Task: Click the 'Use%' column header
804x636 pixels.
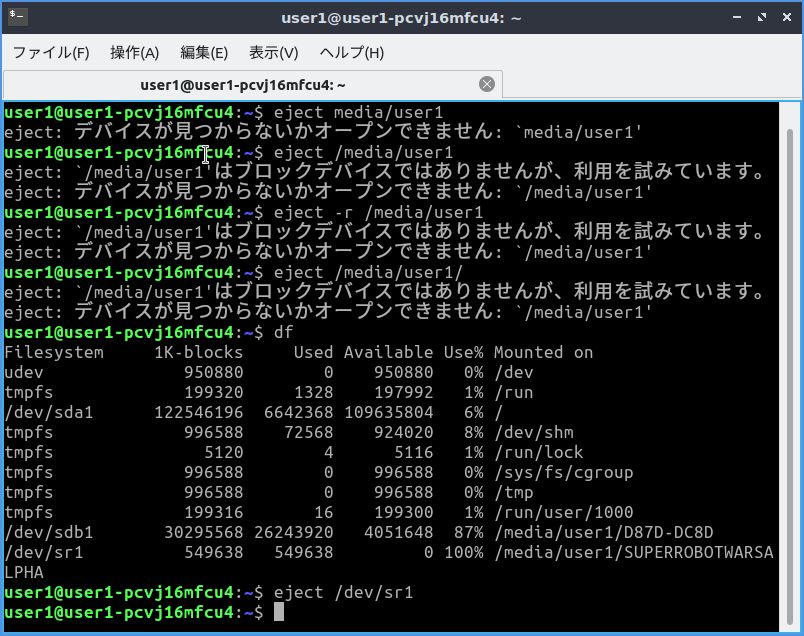Action: tap(463, 352)
